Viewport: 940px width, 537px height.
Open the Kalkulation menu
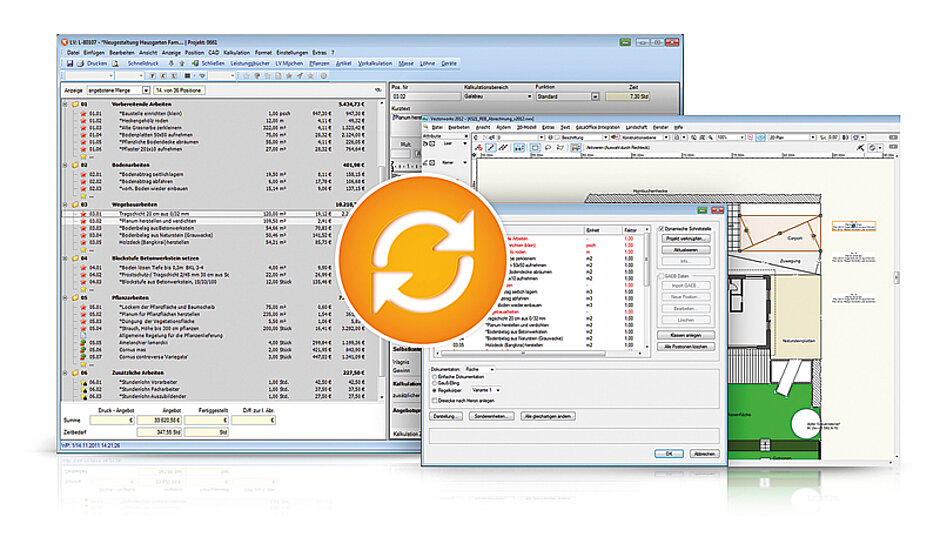coord(237,52)
